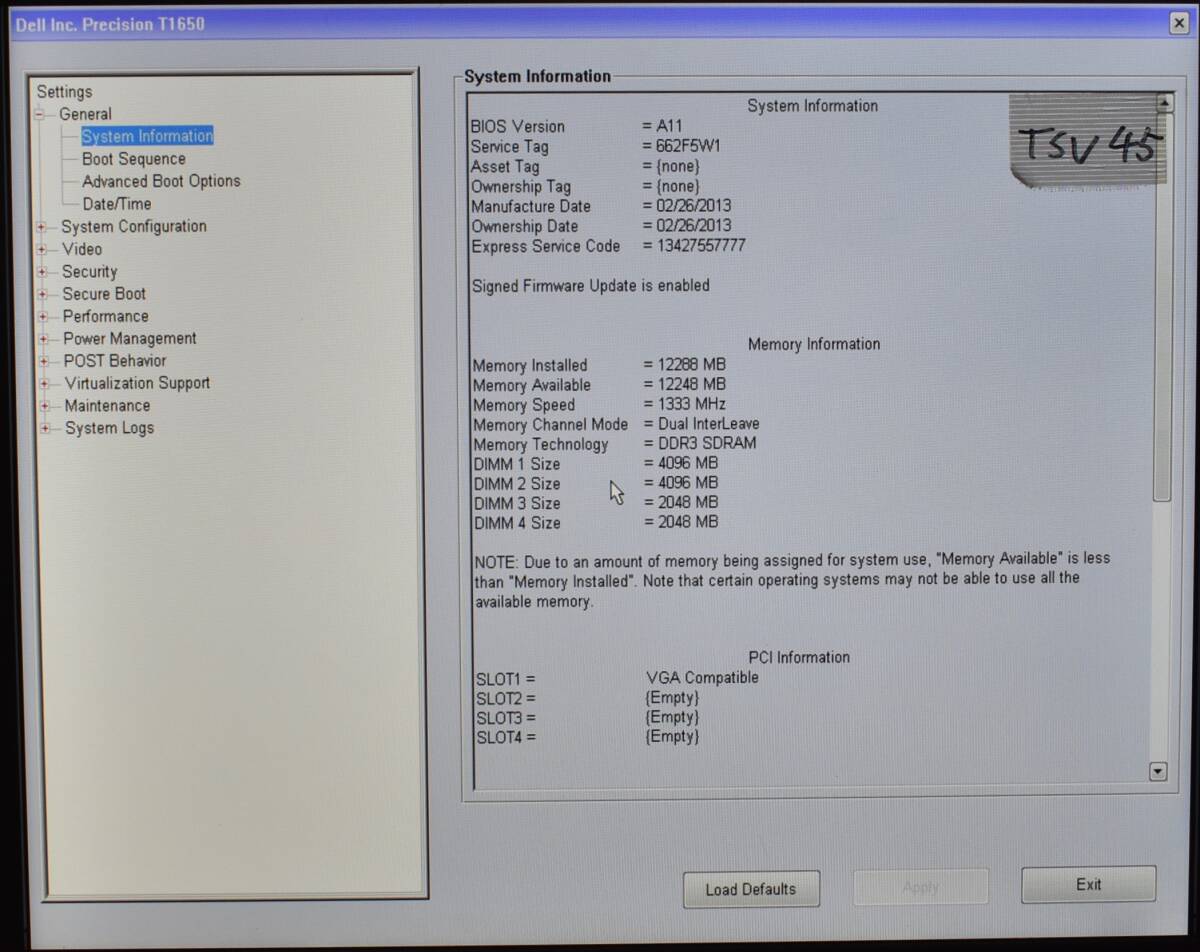
Task: Click the greyed Apply button
Action: pyautogui.click(x=920, y=887)
